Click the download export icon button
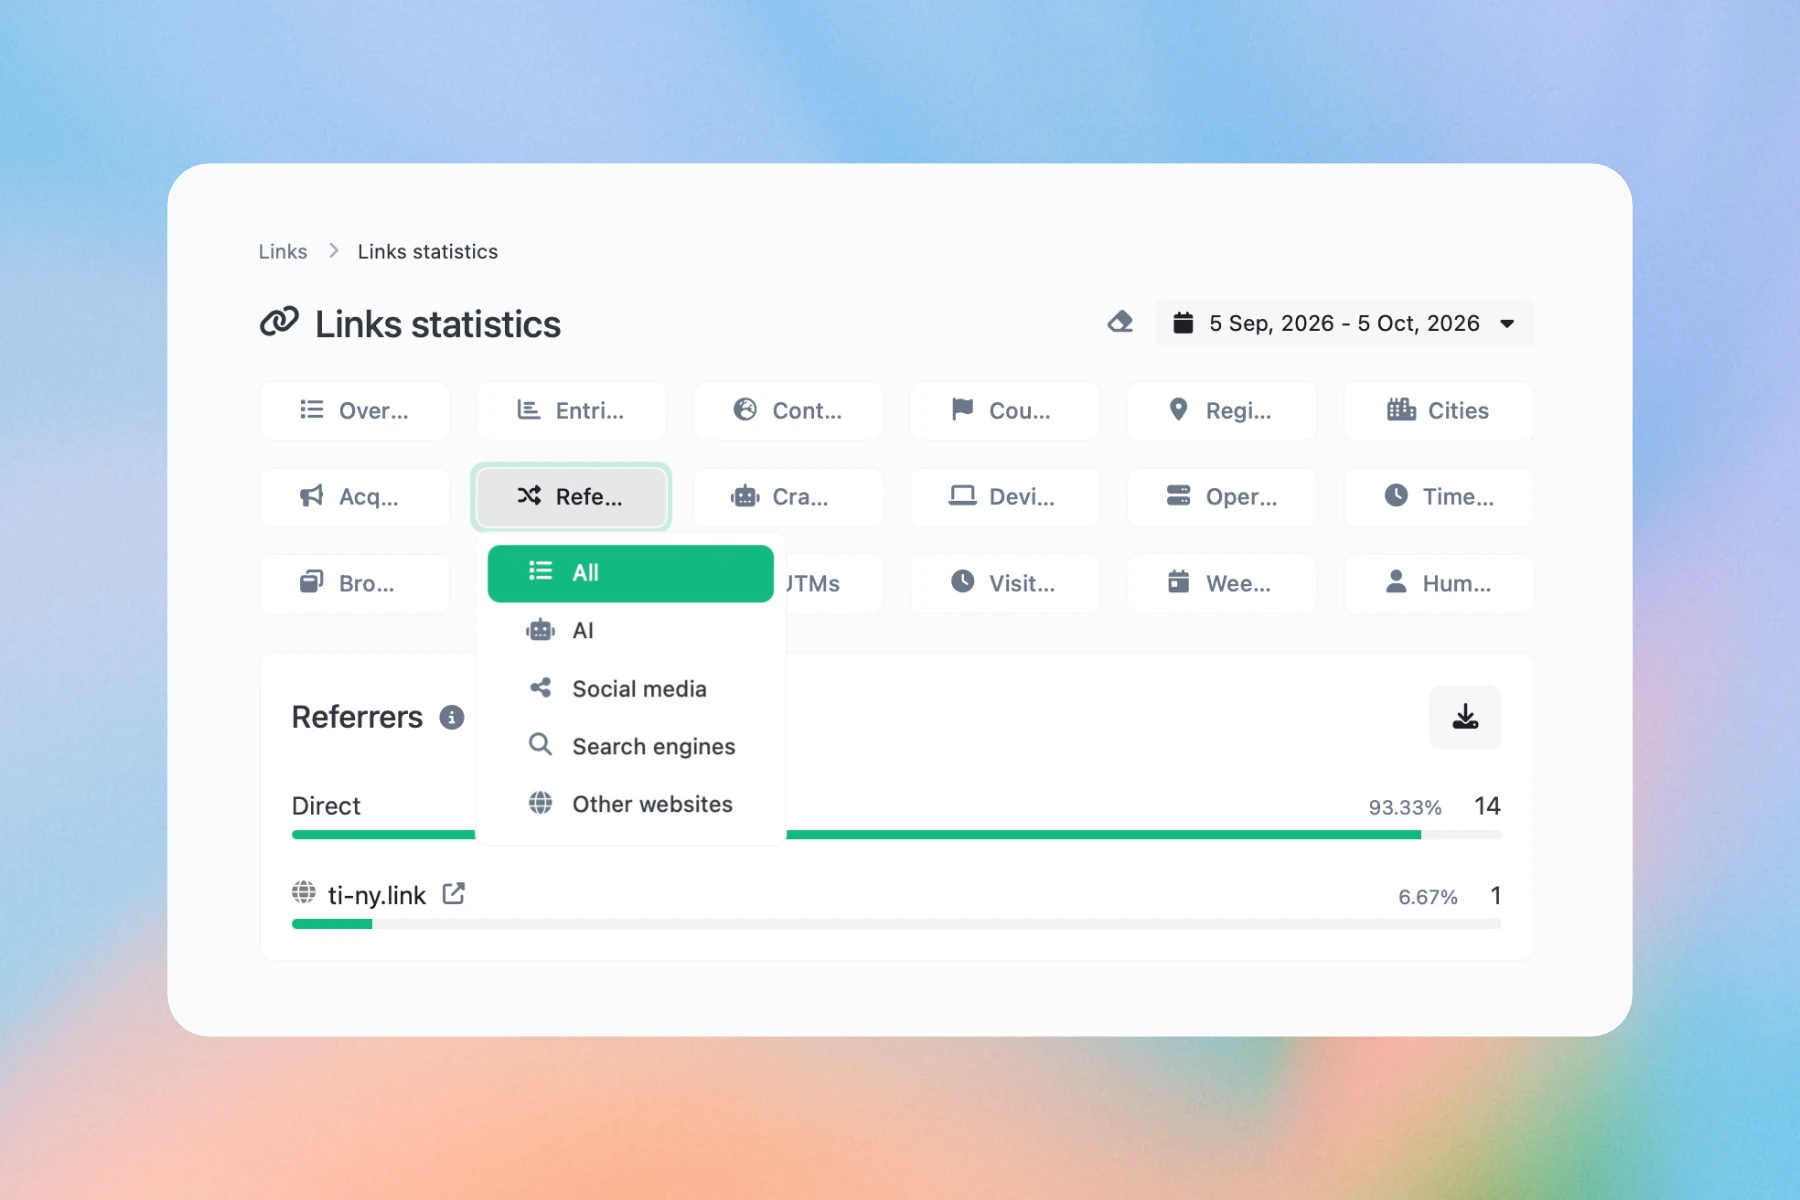The height and width of the screenshot is (1200, 1800). (1465, 717)
